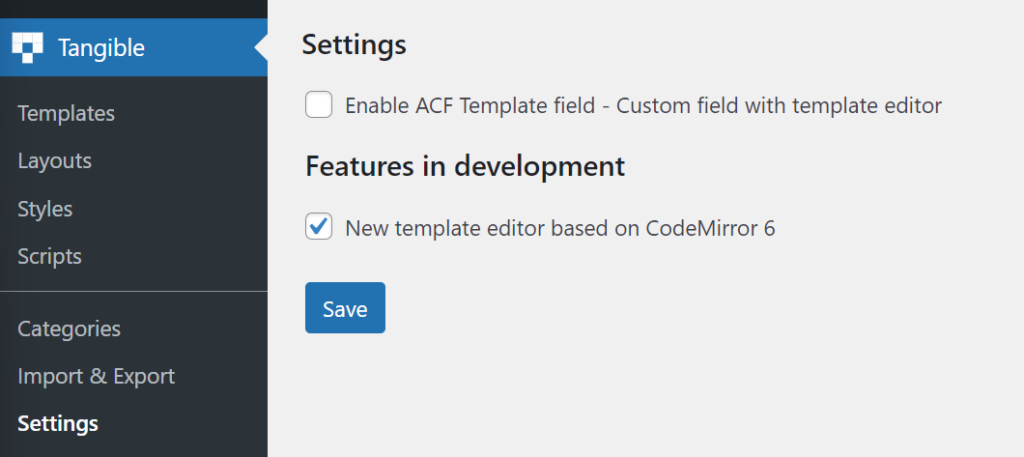
Task: Go to Layouts in the sidebar
Action: 54,161
